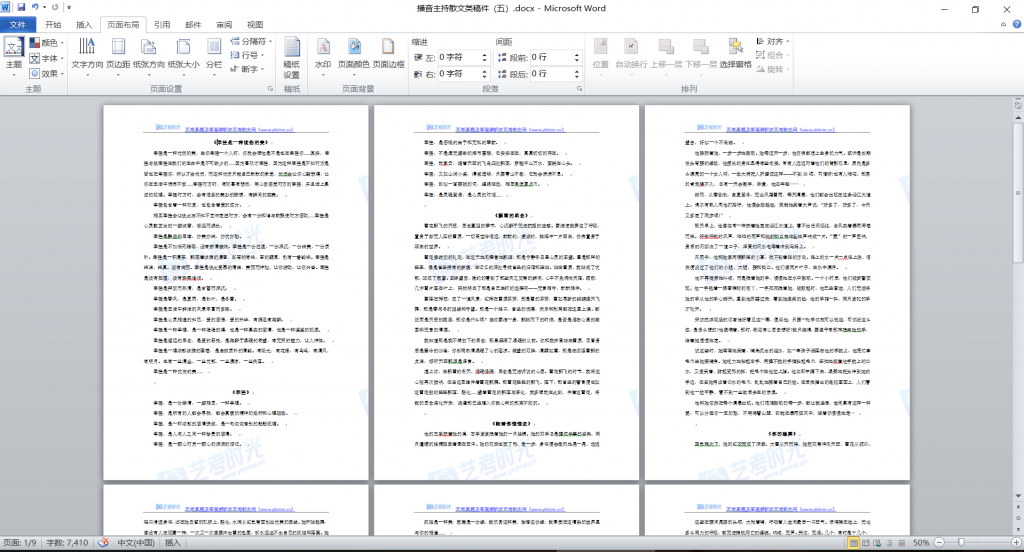Open the 文件 file tab
This screenshot has height=552, width=1024.
pyautogui.click(x=17, y=24)
